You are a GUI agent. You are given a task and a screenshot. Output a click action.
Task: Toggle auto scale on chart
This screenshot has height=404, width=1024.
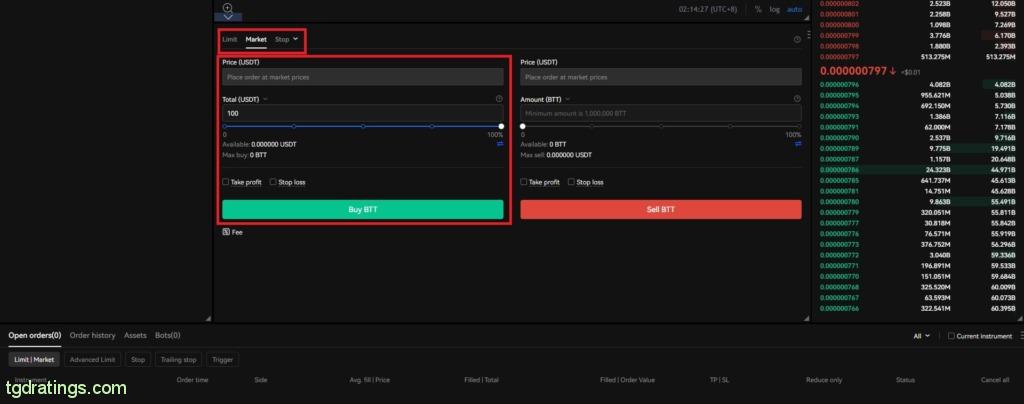(x=794, y=9)
